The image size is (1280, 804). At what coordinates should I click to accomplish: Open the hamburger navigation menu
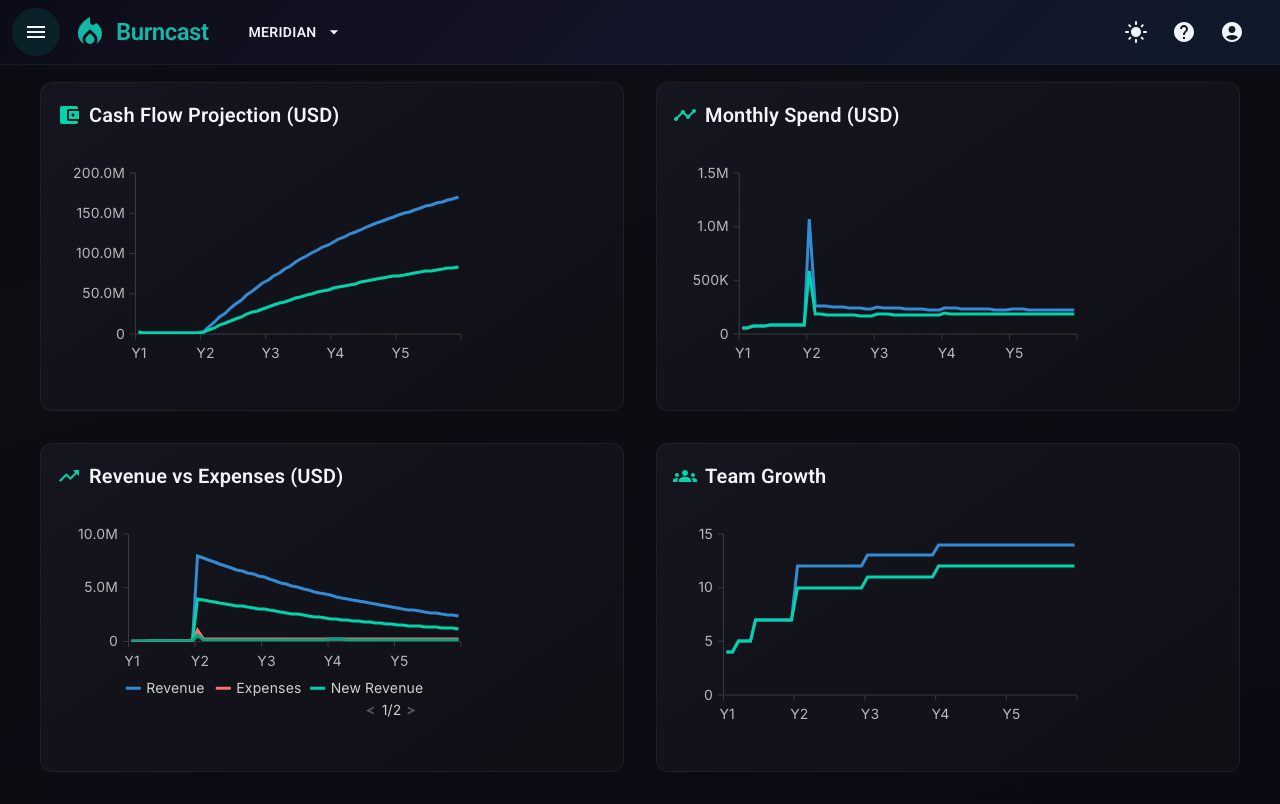pos(36,32)
